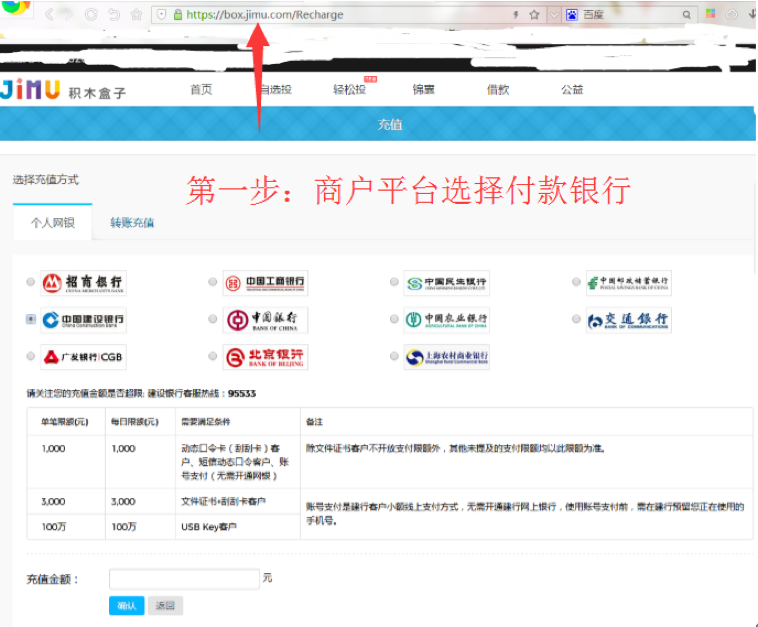Click the 中国工商银行 bank logo
This screenshot has height=627, width=758.
[x=265, y=283]
